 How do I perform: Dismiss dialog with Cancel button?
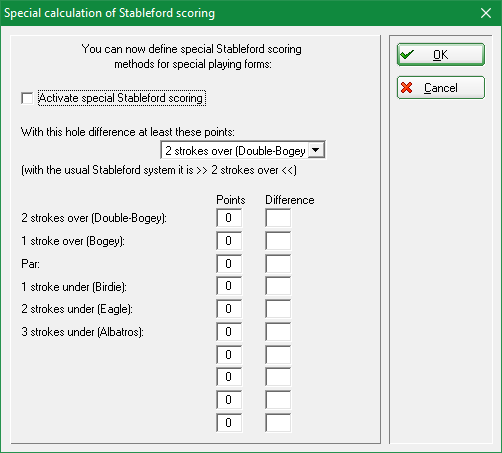[x=441, y=88]
